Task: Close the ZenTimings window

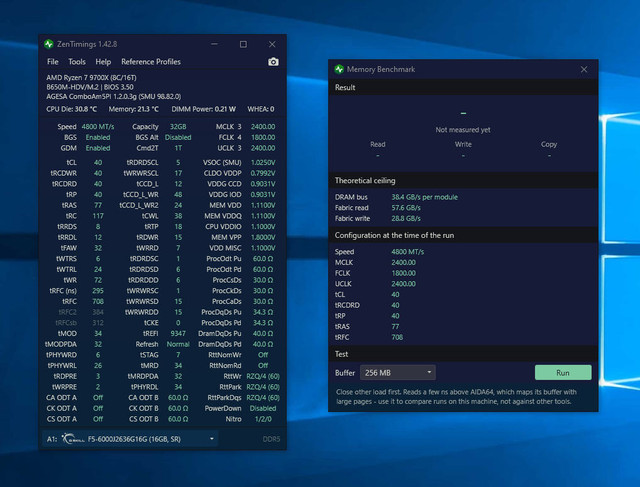Action: (272, 44)
